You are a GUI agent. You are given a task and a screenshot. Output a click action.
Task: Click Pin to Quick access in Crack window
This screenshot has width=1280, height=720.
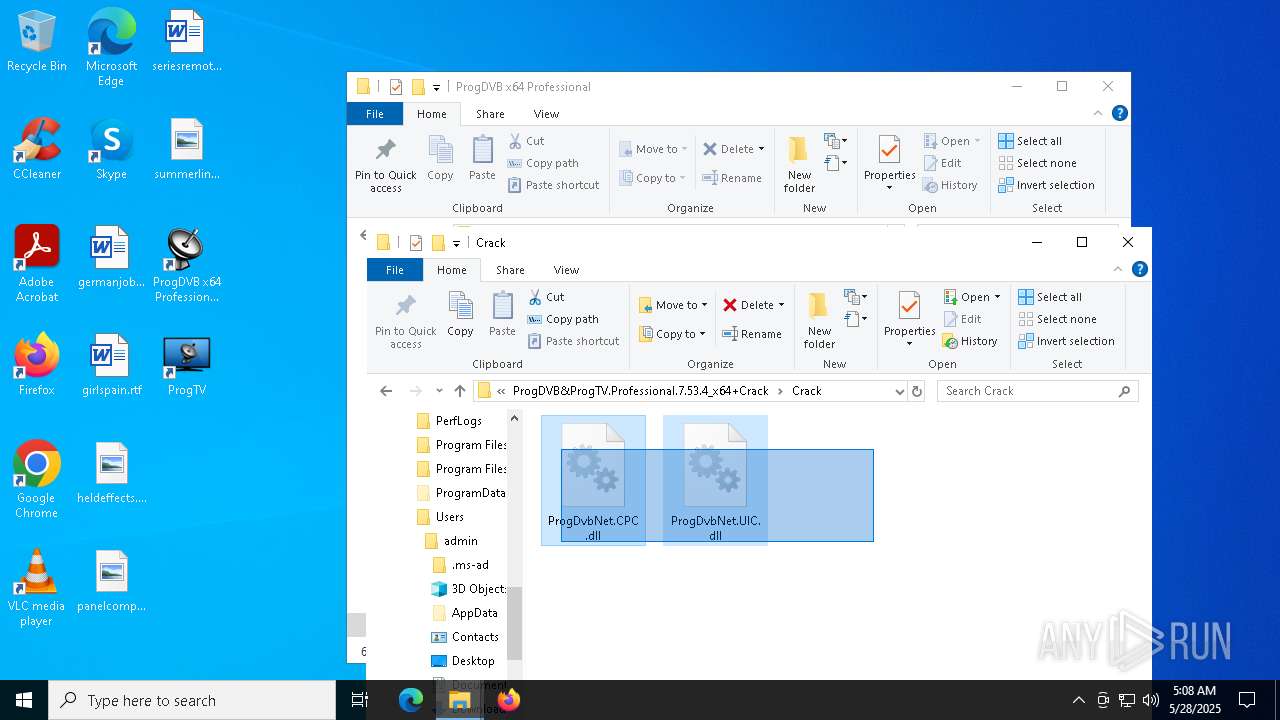[x=405, y=320]
